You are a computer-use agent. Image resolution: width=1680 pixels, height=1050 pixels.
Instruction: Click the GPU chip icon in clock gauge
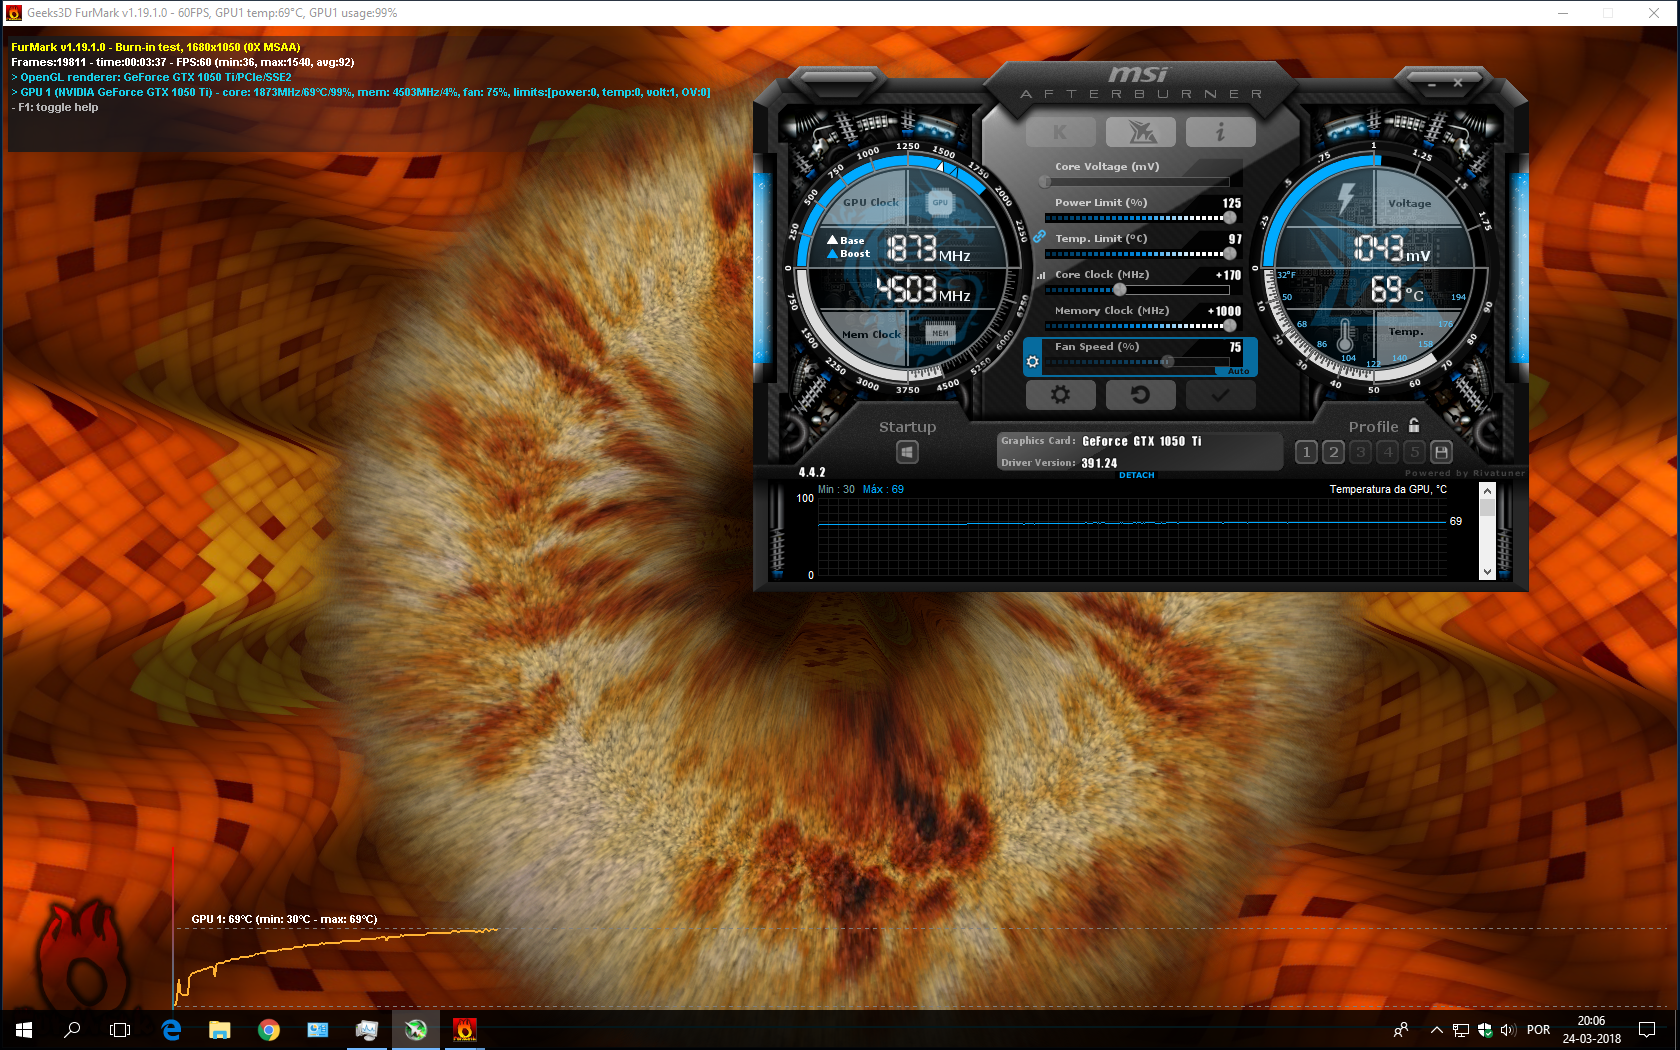pyautogui.click(x=940, y=202)
